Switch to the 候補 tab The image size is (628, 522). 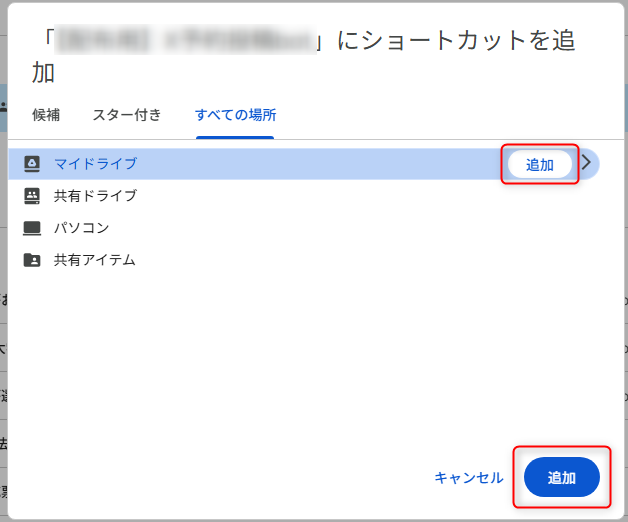pyautogui.click(x=46, y=115)
